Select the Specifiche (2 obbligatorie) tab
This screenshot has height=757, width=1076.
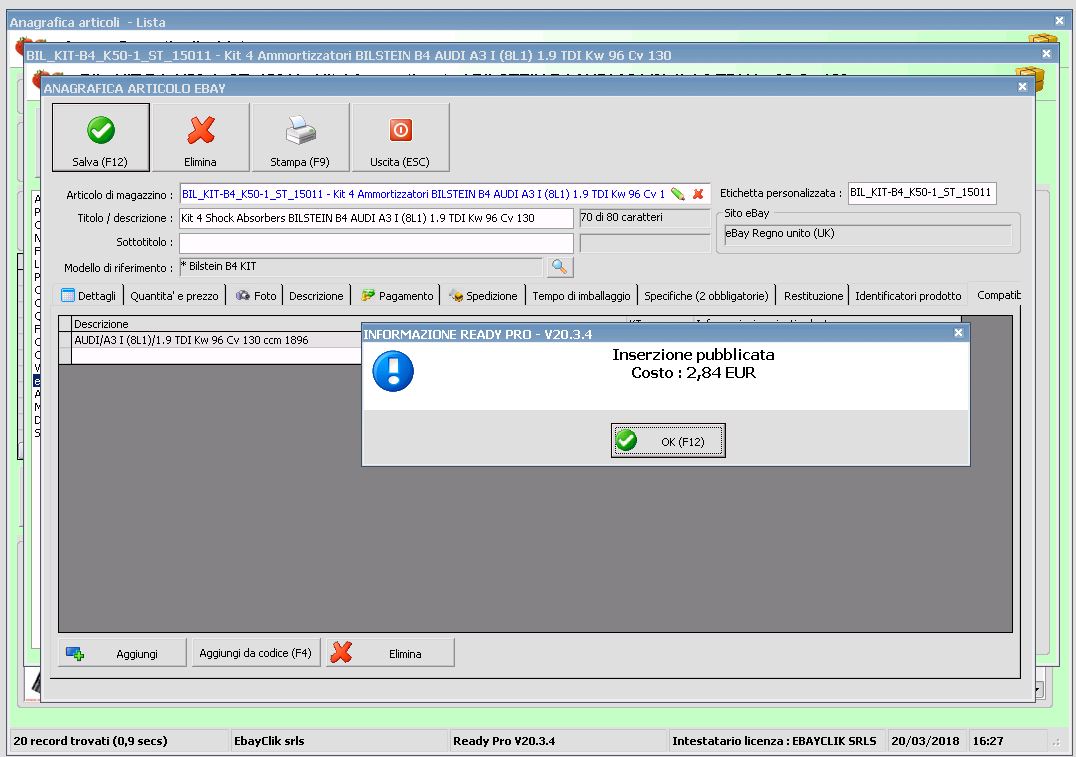pyautogui.click(x=706, y=296)
